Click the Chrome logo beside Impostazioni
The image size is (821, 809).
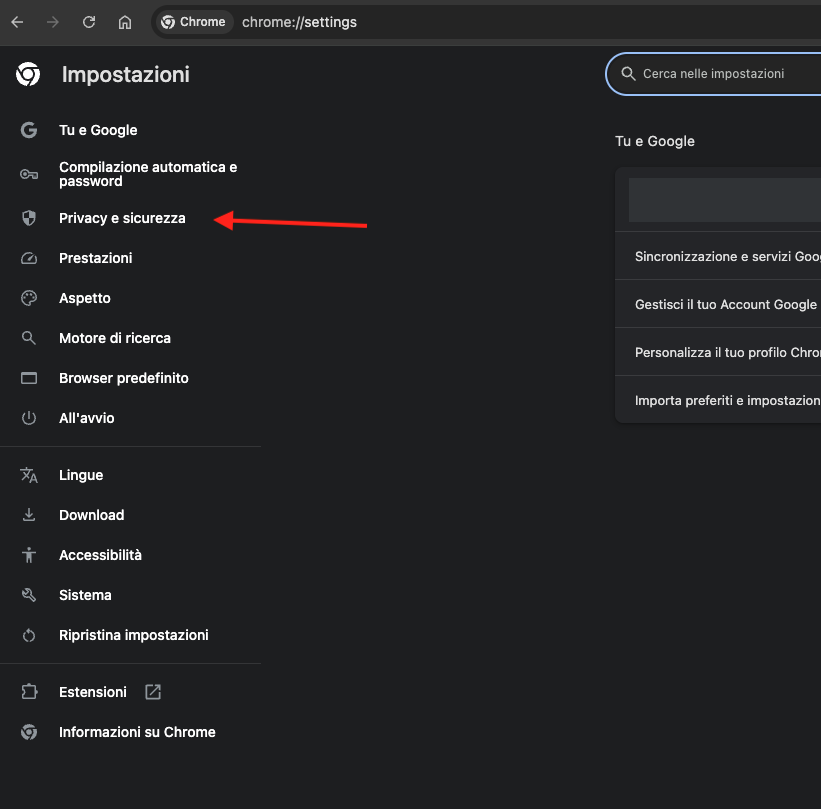click(x=28, y=74)
